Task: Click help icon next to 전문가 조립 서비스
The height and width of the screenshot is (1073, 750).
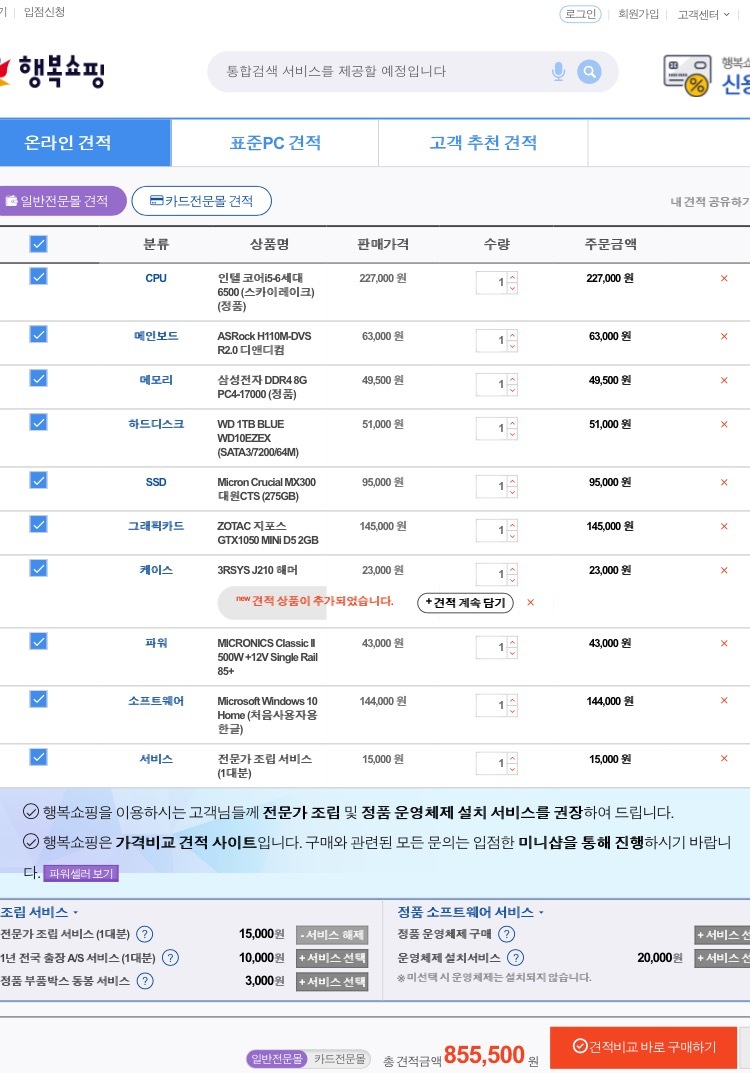Action: [x=145, y=934]
